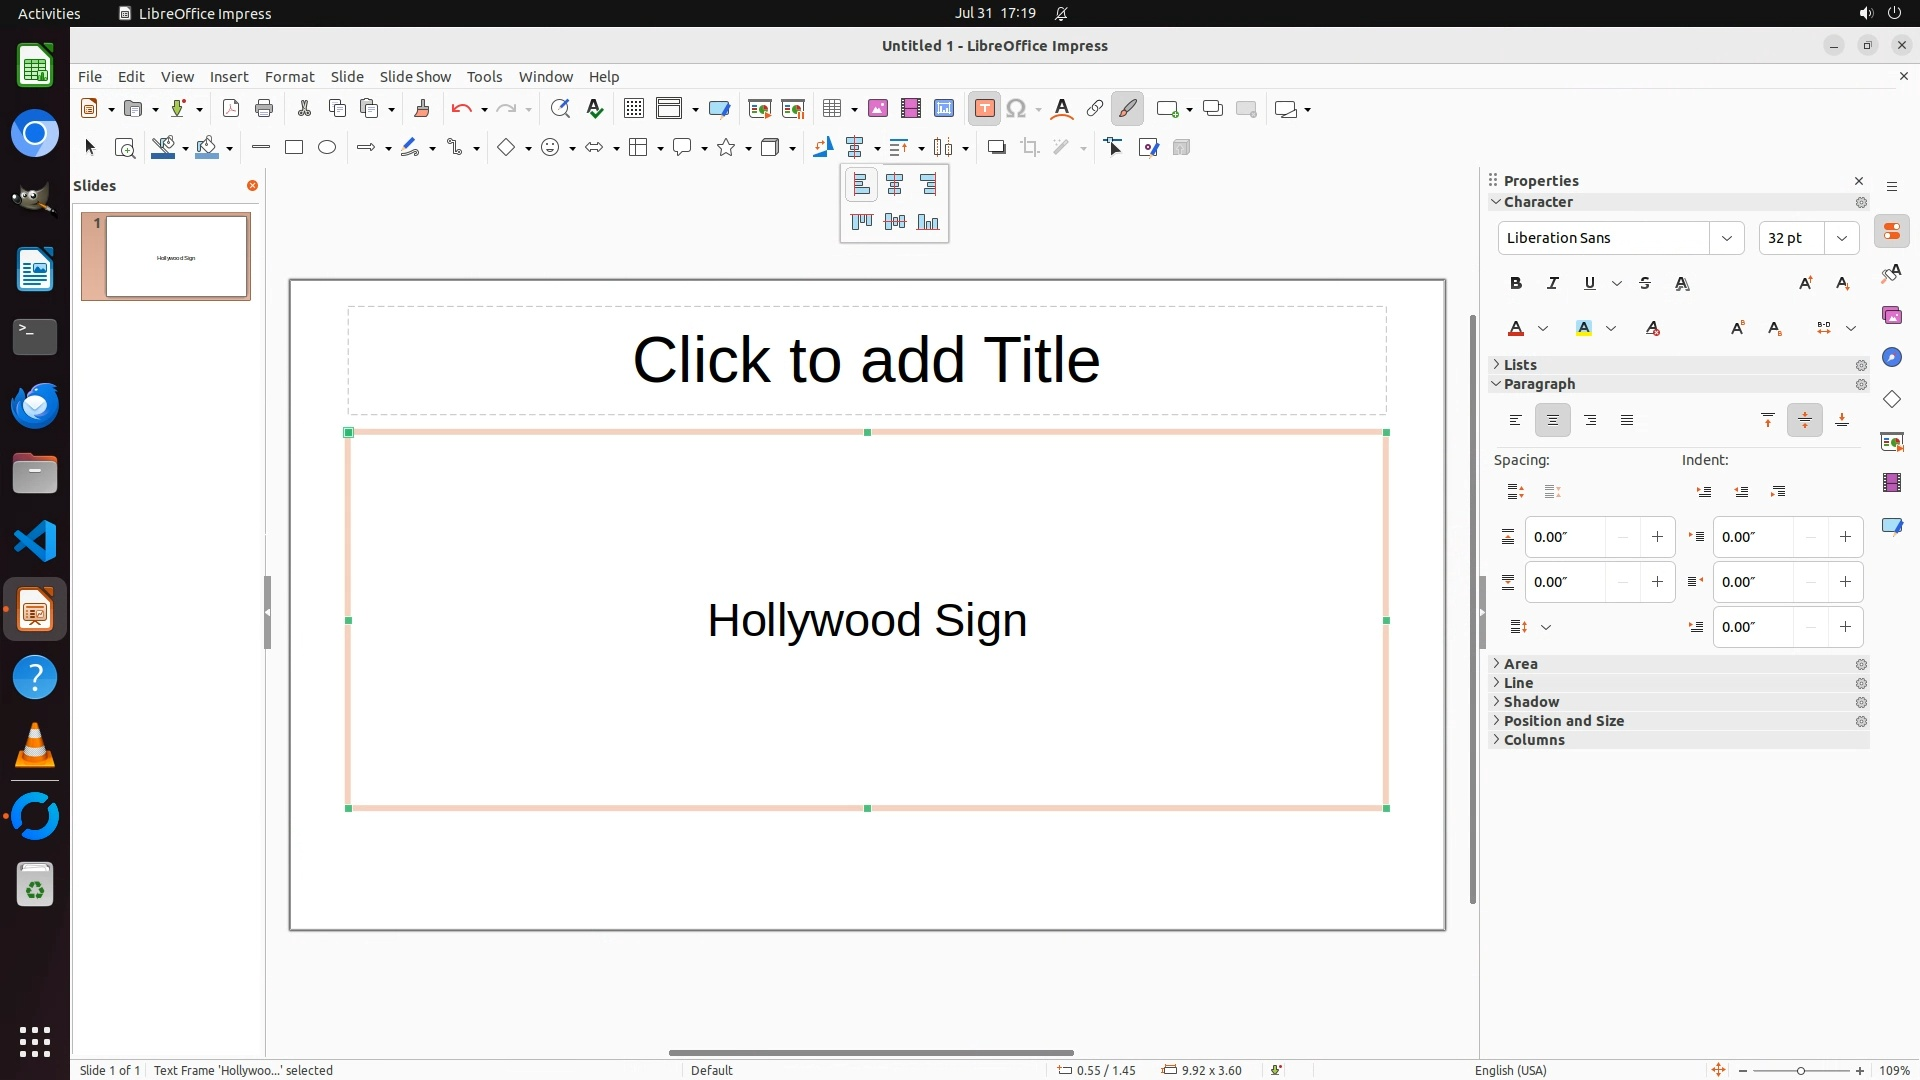Toggle Bold in Character panel
1920x1080 pixels.
click(1516, 284)
